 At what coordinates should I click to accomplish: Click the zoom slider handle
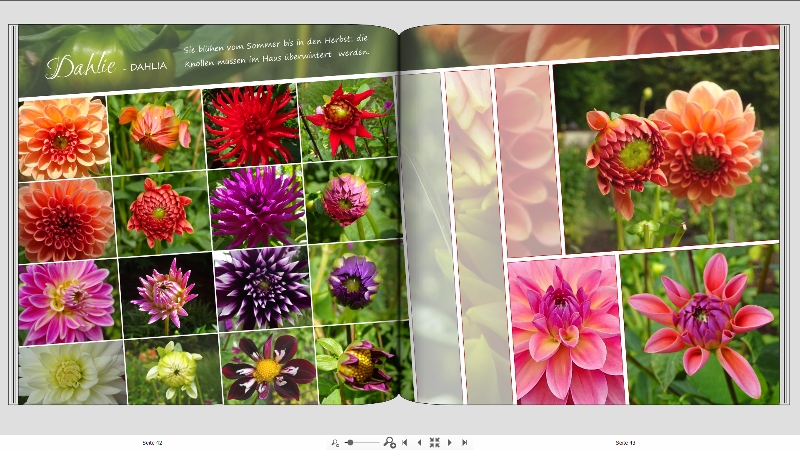click(350, 442)
